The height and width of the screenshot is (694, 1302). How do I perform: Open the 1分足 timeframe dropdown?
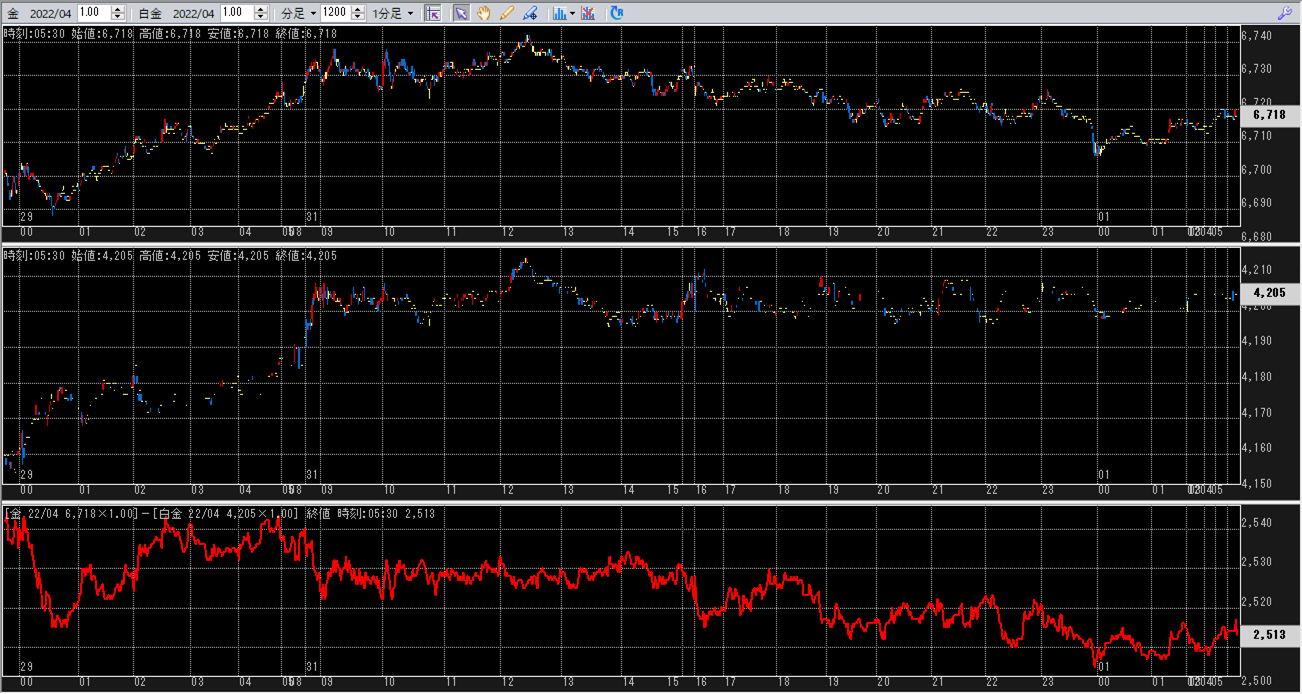(393, 13)
